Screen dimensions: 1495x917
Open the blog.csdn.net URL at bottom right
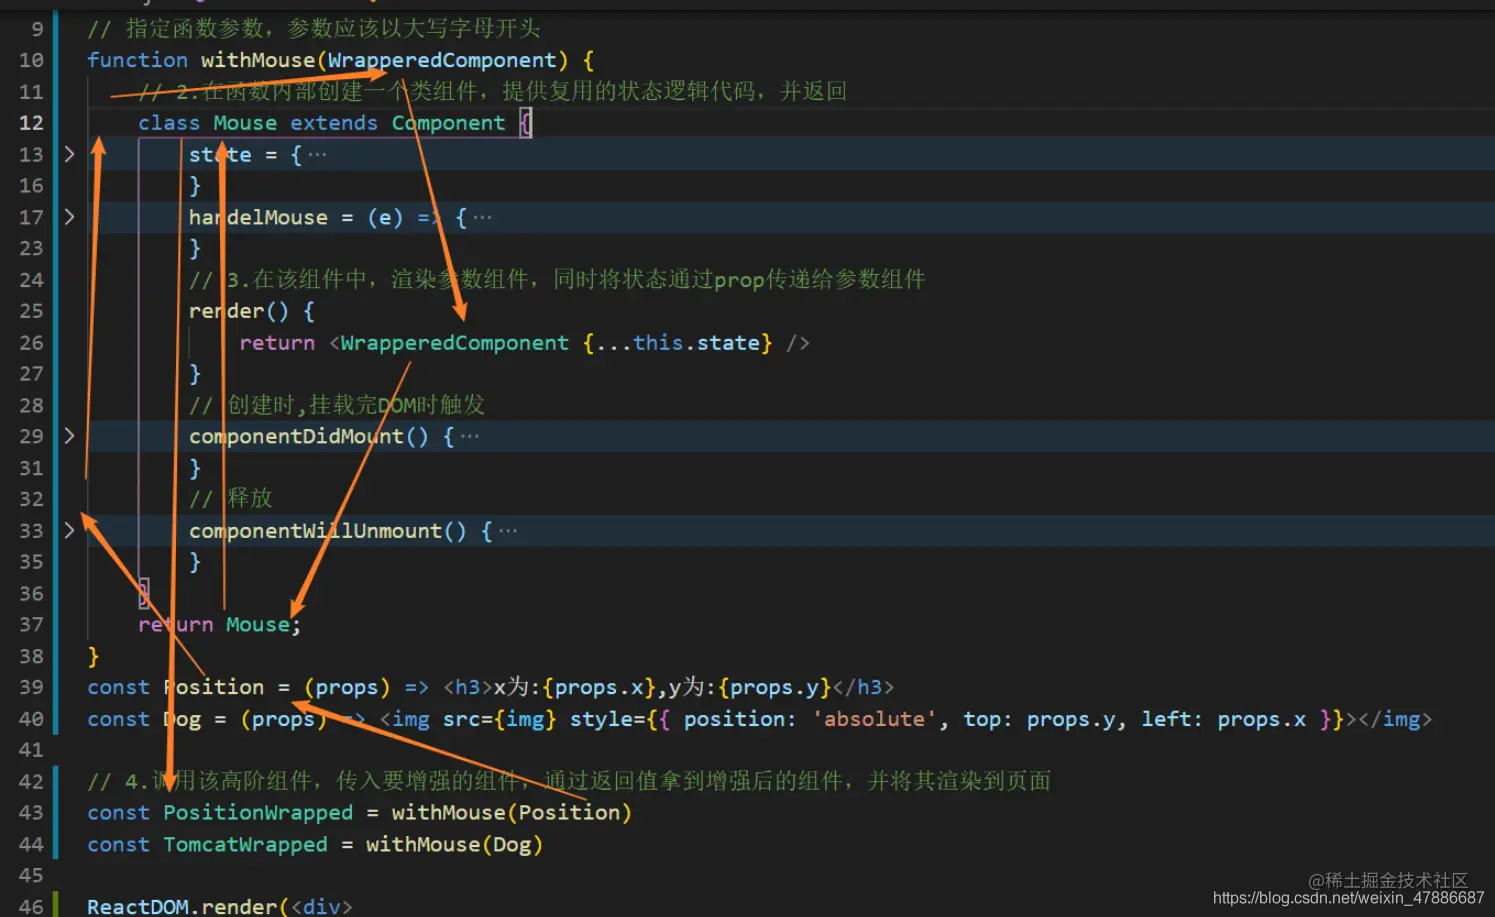pyautogui.click(x=1348, y=898)
